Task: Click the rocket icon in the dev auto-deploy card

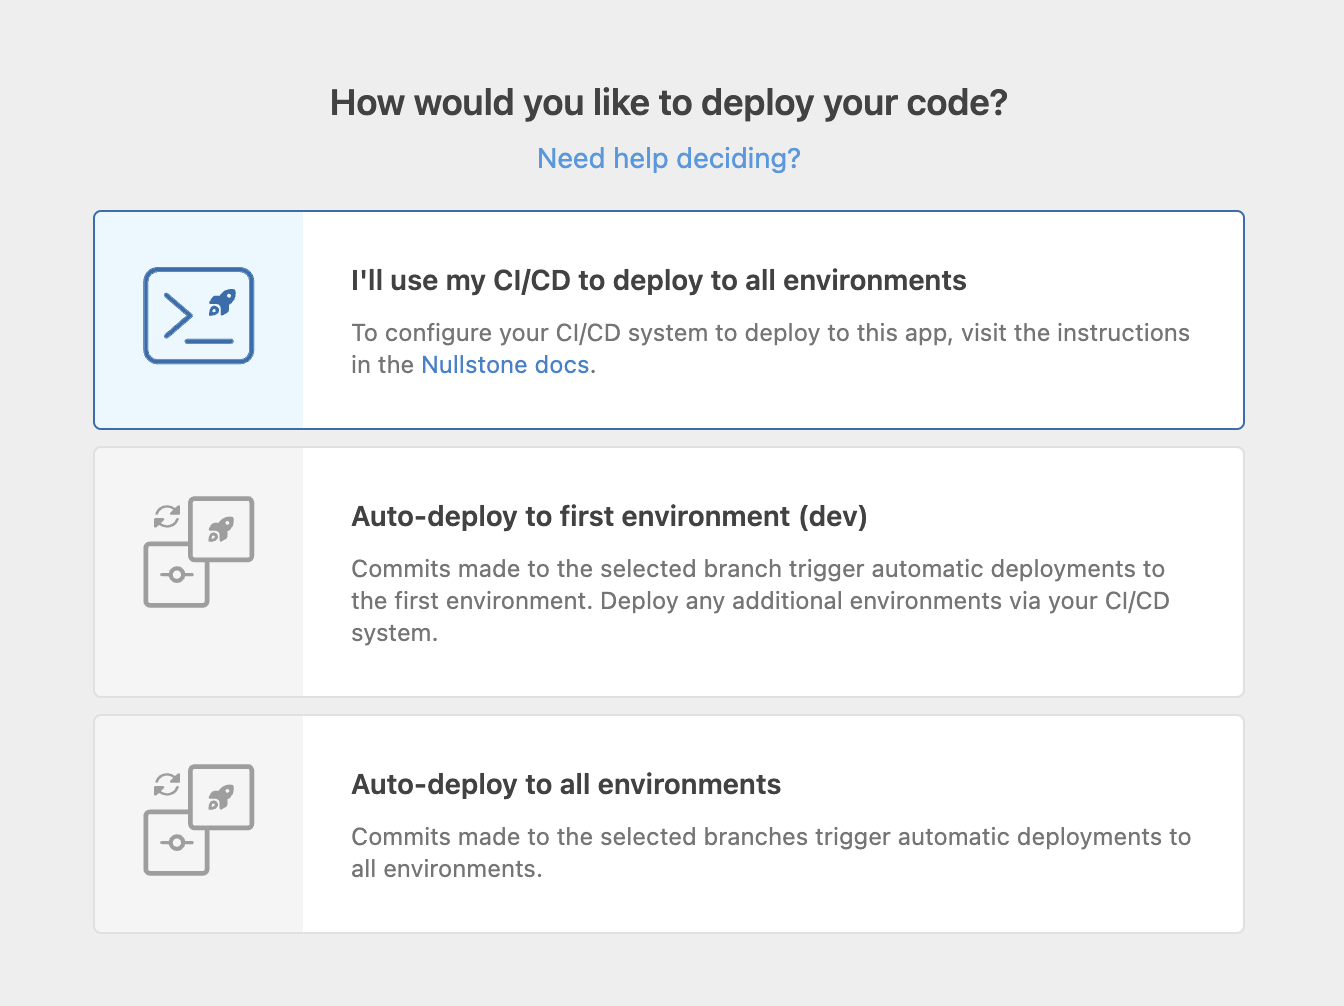Action: 221,530
